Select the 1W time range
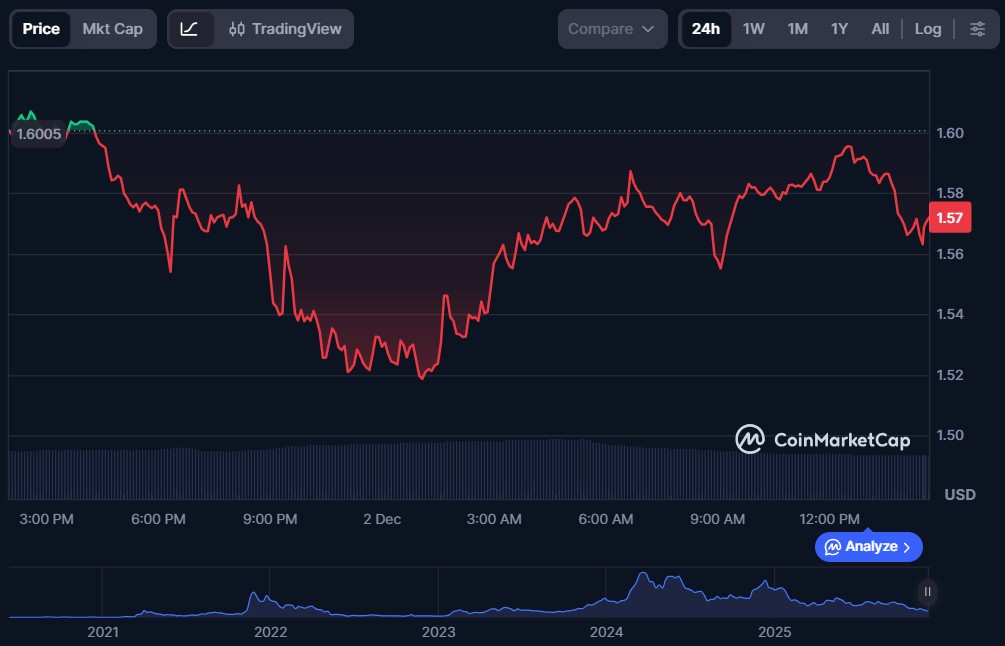 (x=753, y=29)
